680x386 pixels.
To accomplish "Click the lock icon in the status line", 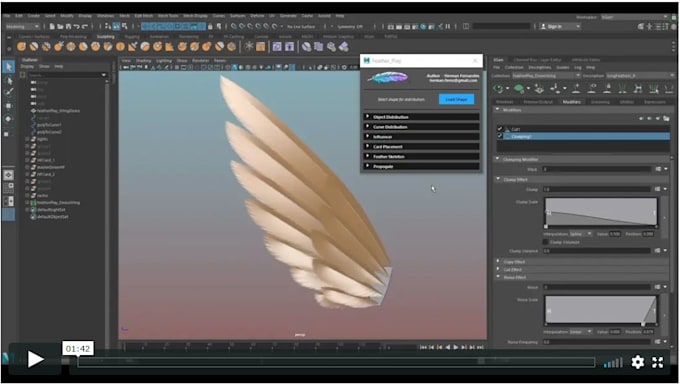I will pyautogui.click(x=210, y=26).
